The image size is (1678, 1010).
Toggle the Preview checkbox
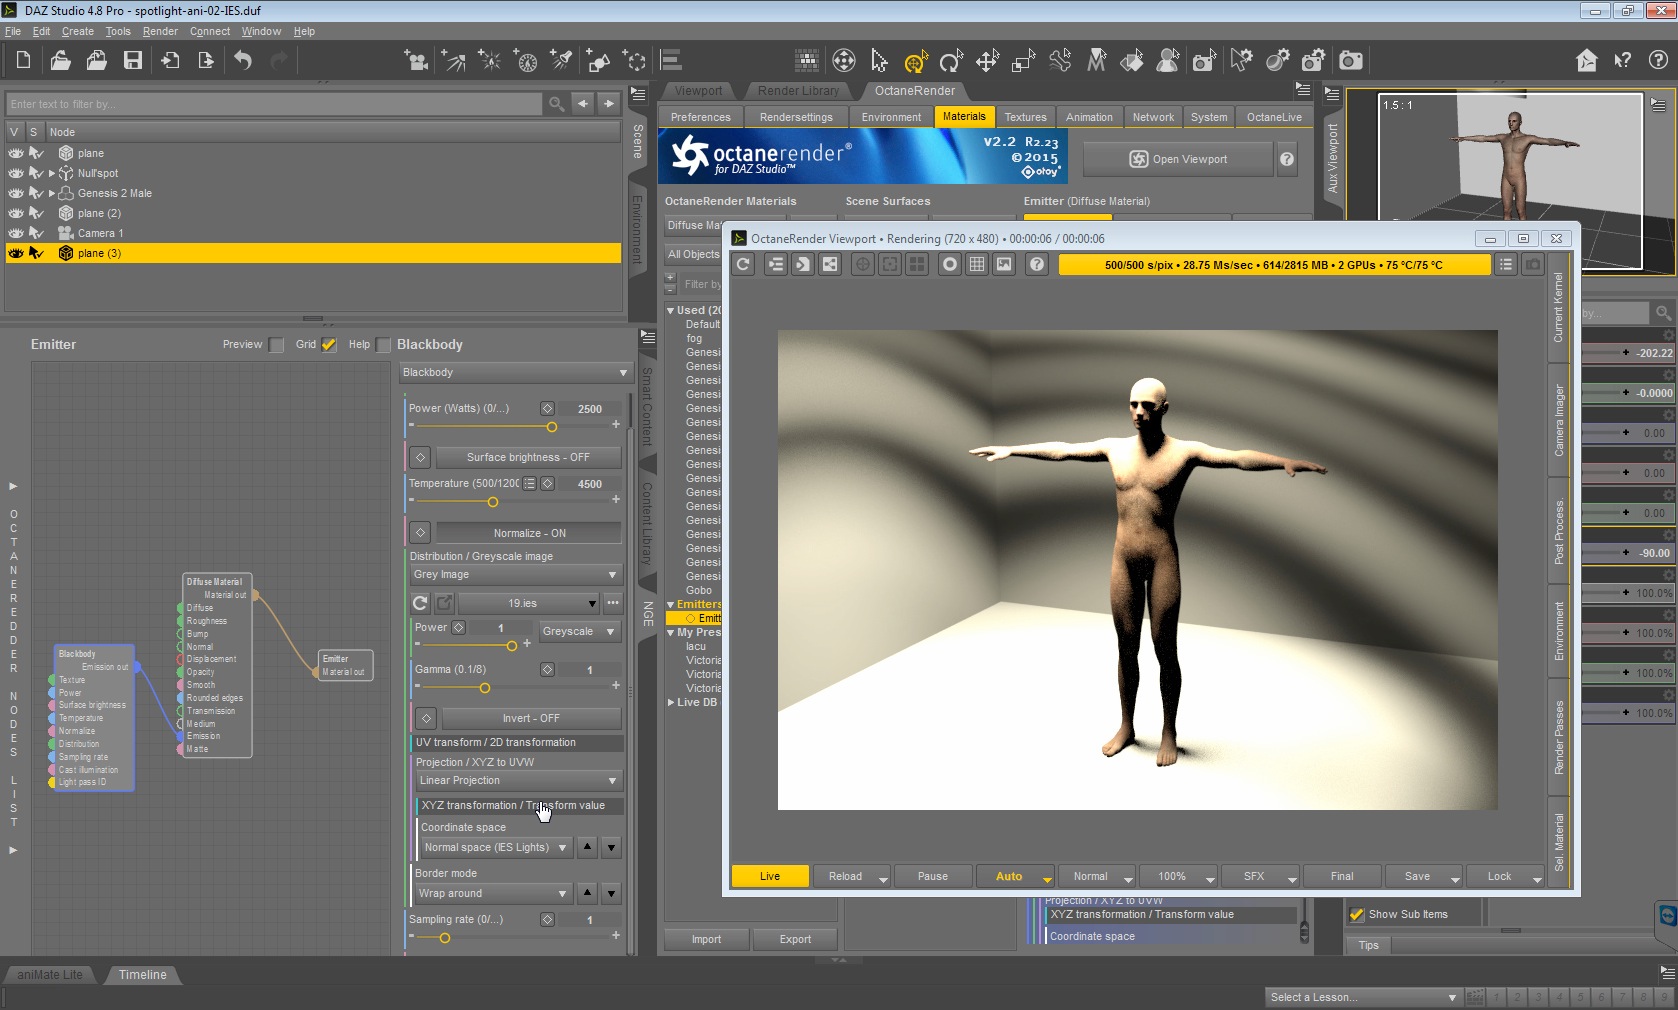277,344
